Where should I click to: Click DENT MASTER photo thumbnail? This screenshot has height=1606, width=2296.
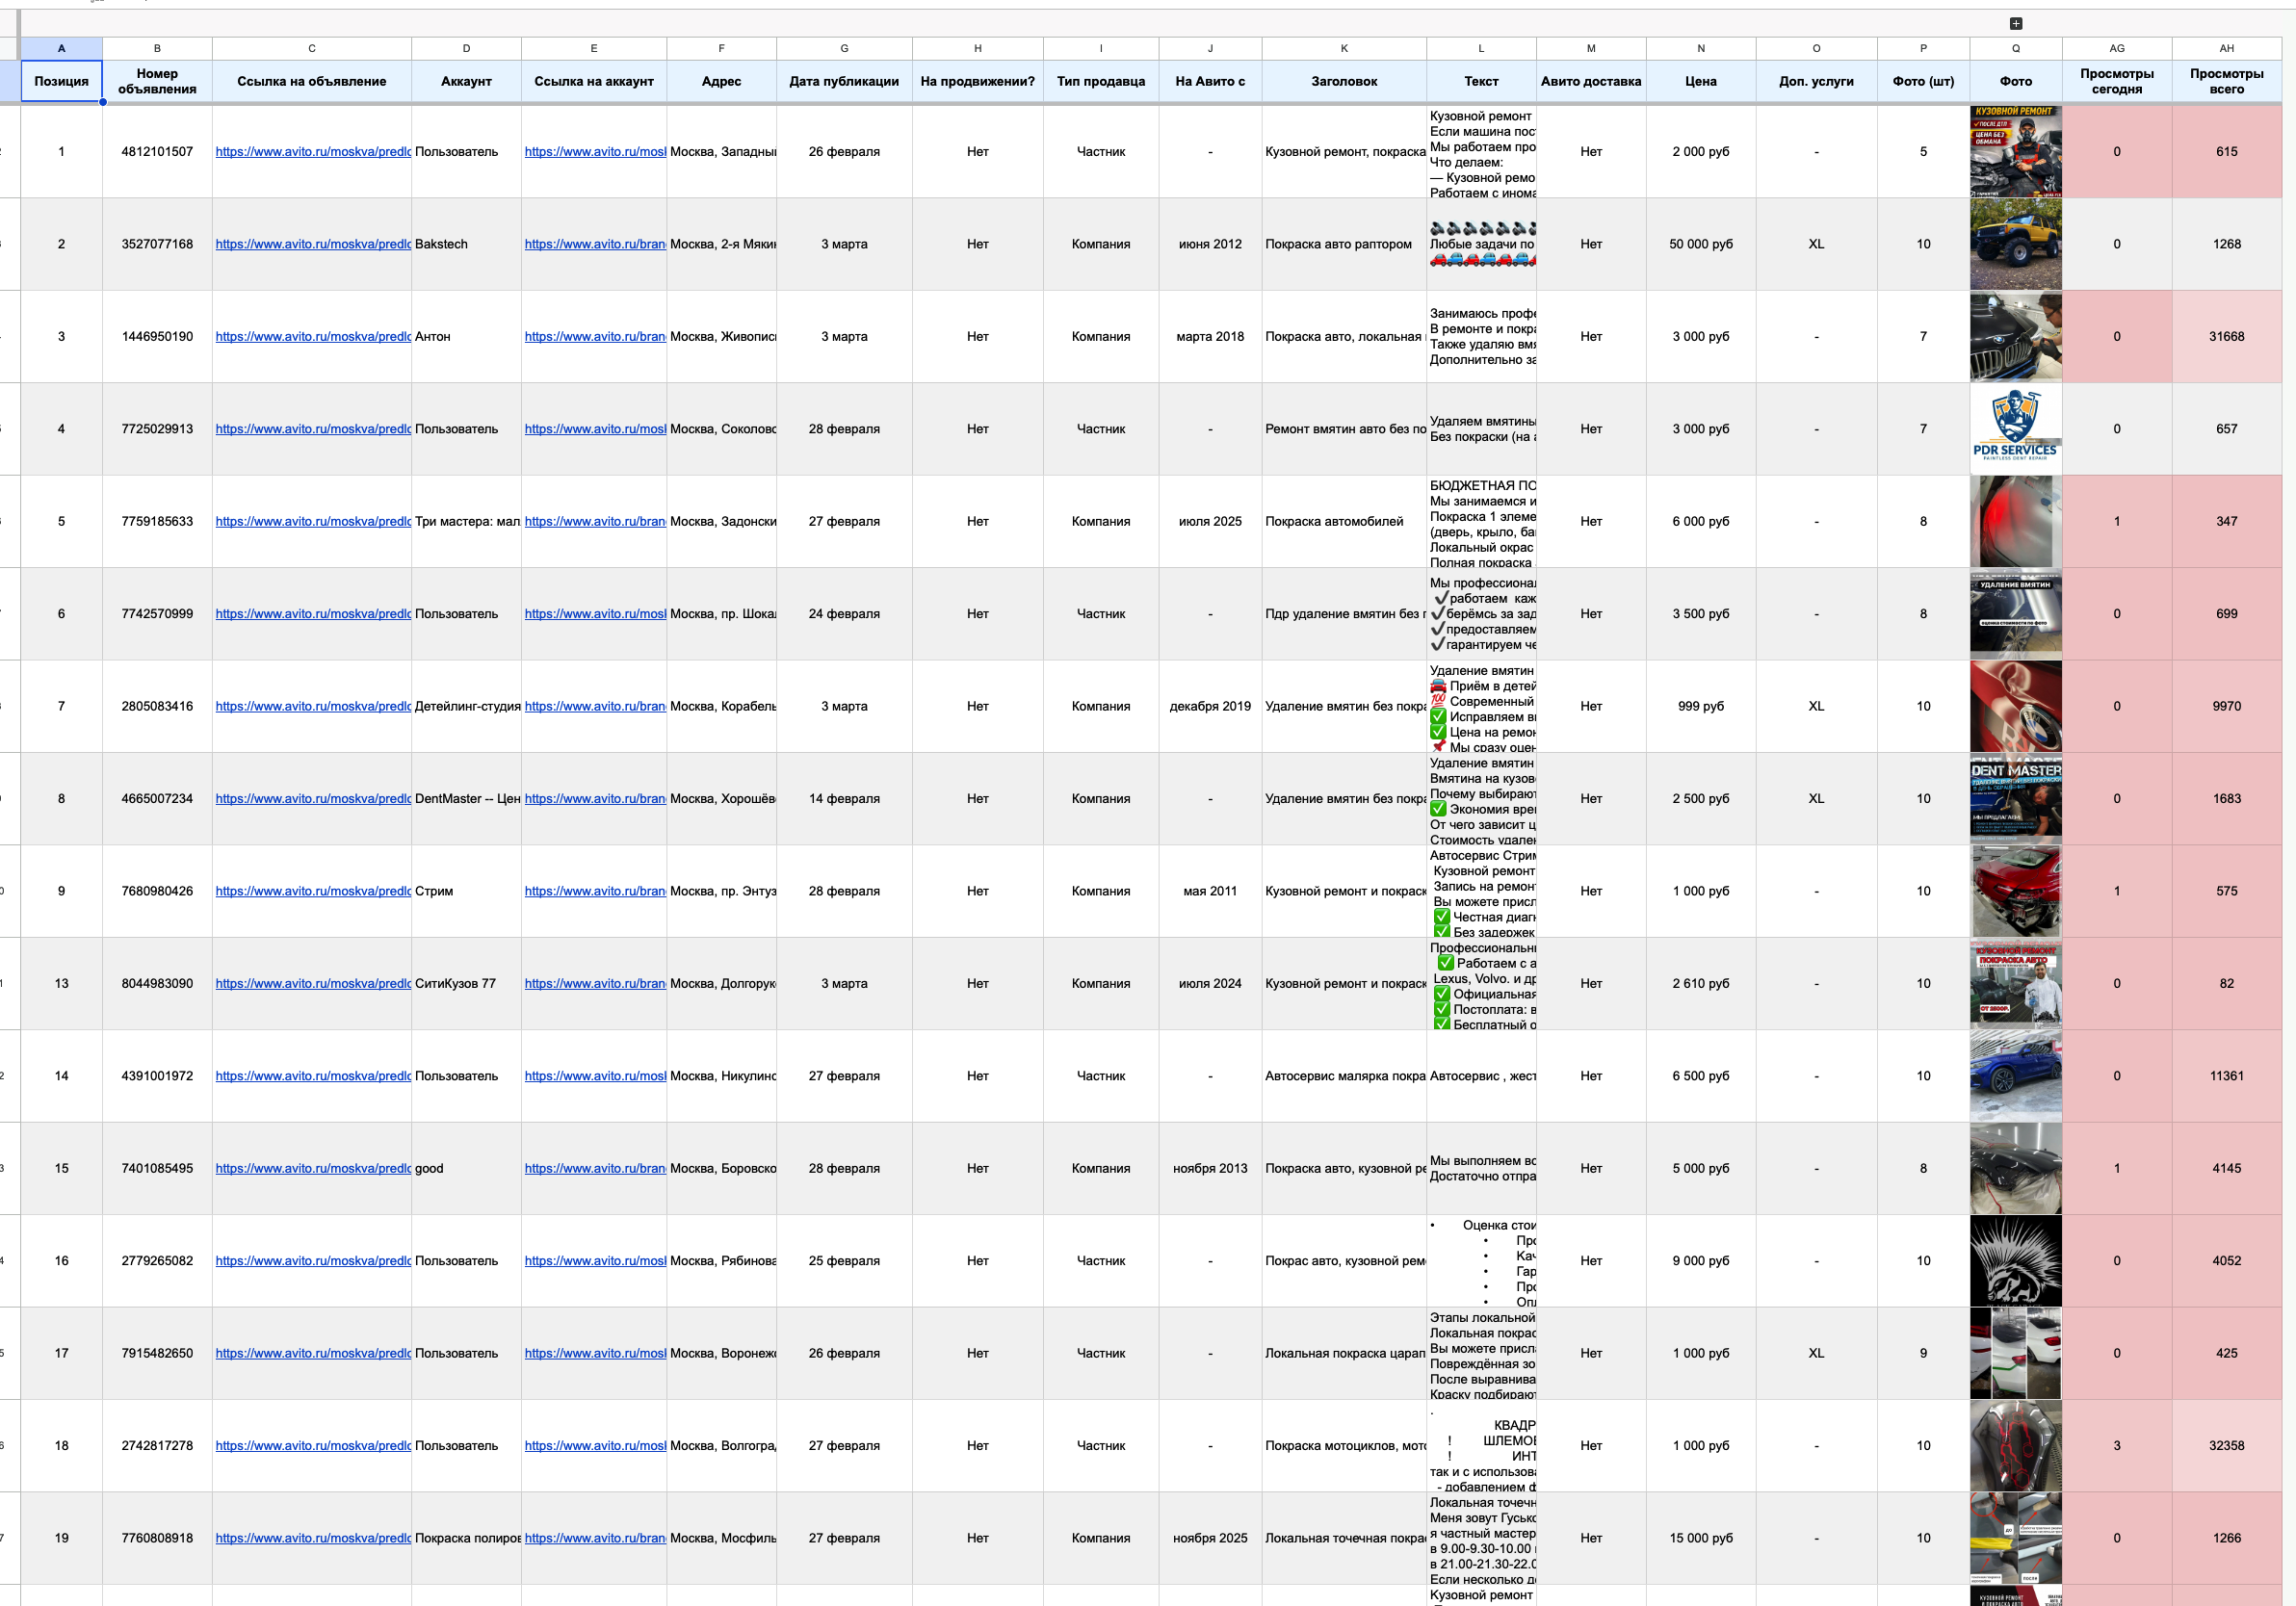pyautogui.click(x=2015, y=798)
